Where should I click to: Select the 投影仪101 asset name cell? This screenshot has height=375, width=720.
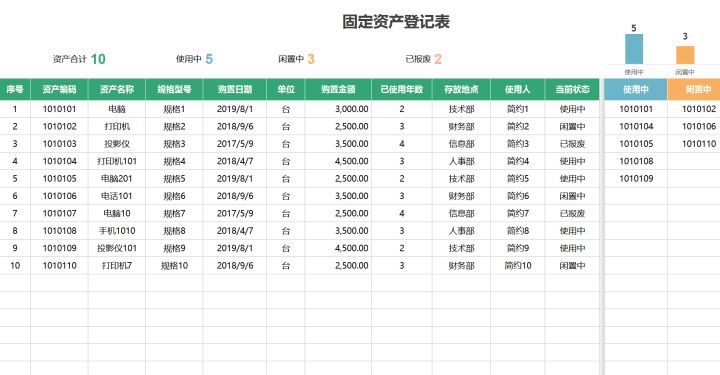(x=117, y=248)
